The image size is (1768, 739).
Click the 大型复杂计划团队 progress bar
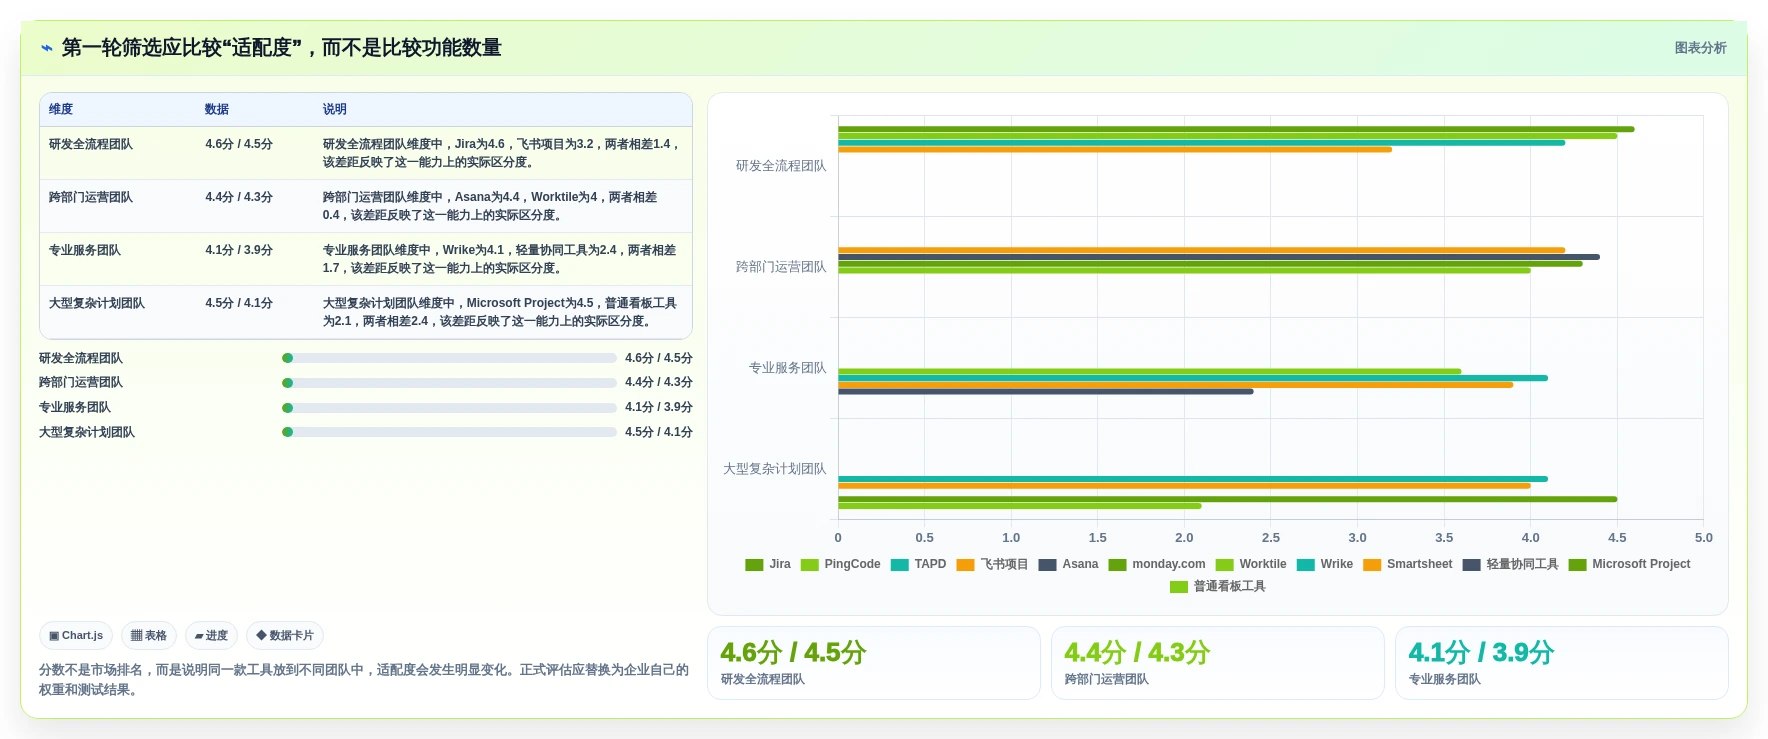click(449, 432)
